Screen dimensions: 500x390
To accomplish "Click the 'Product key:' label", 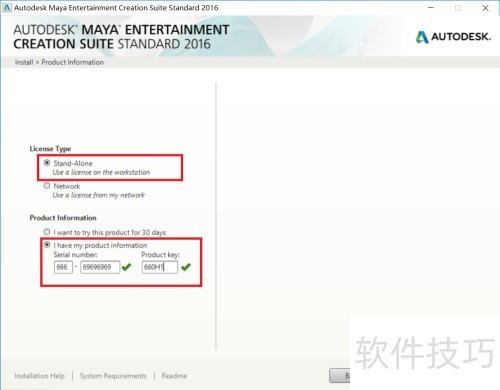I will click(x=160, y=255).
